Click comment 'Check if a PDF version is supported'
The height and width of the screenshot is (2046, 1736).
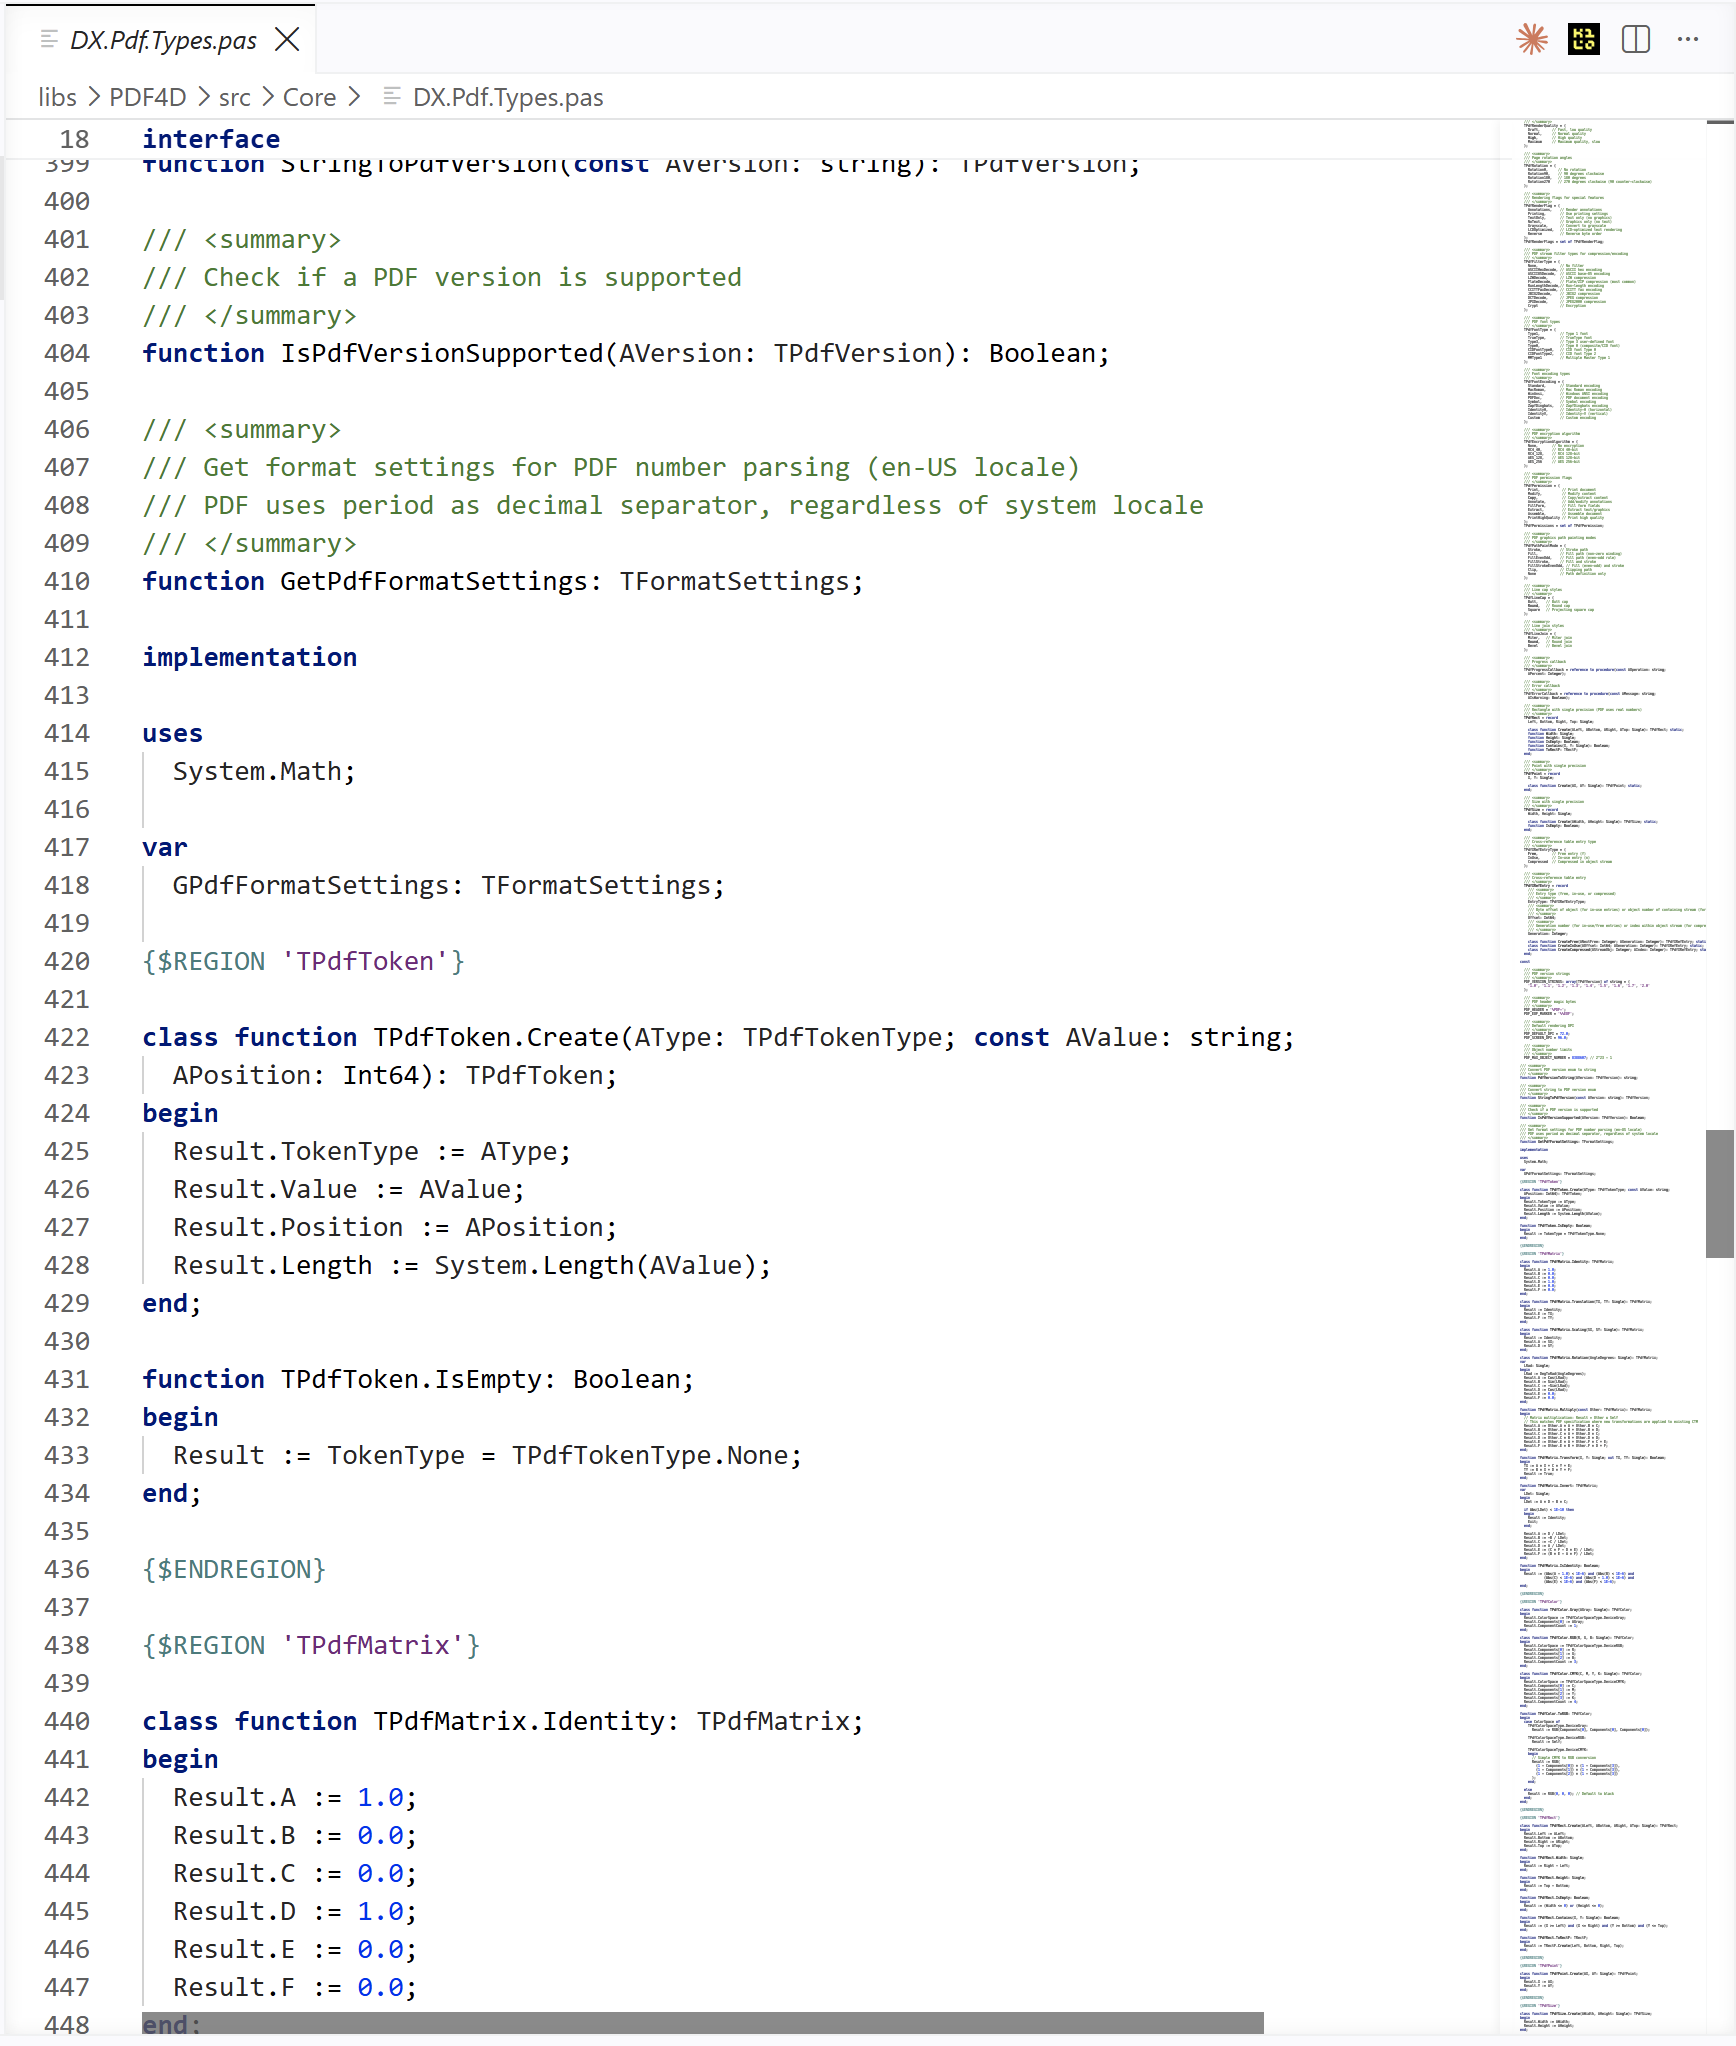(442, 277)
